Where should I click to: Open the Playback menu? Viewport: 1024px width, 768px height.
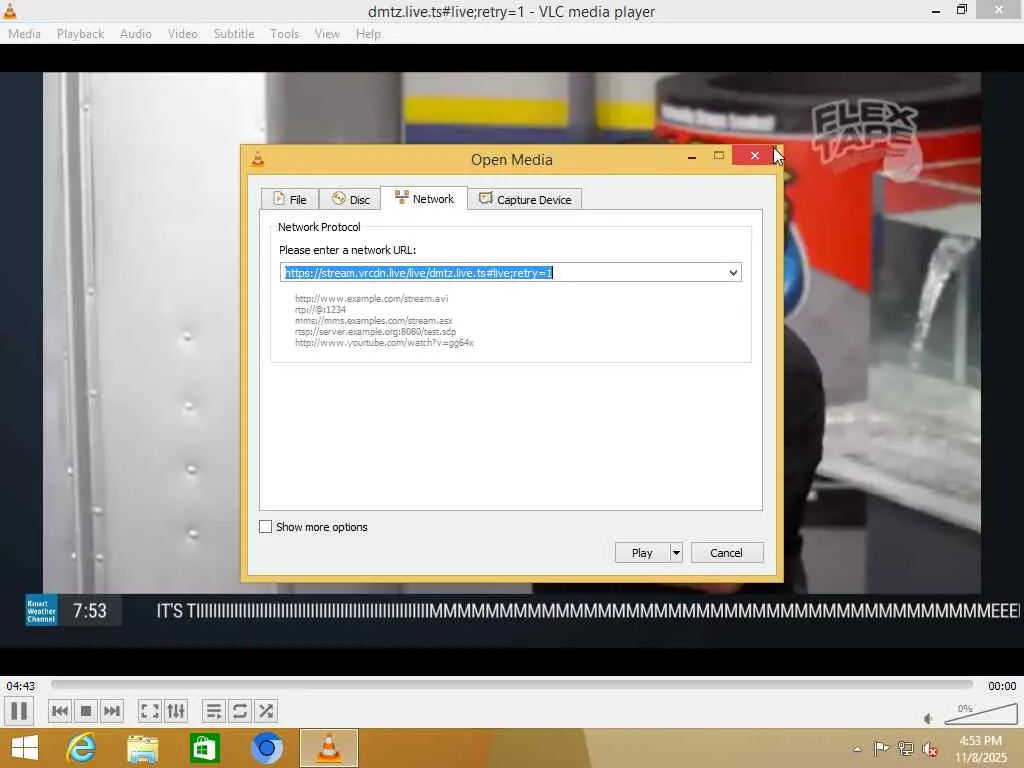coord(80,33)
